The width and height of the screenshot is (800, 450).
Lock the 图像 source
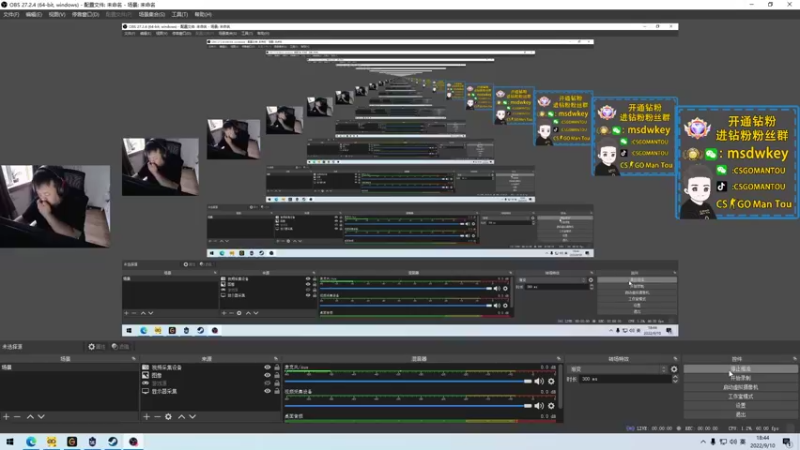click(x=277, y=375)
